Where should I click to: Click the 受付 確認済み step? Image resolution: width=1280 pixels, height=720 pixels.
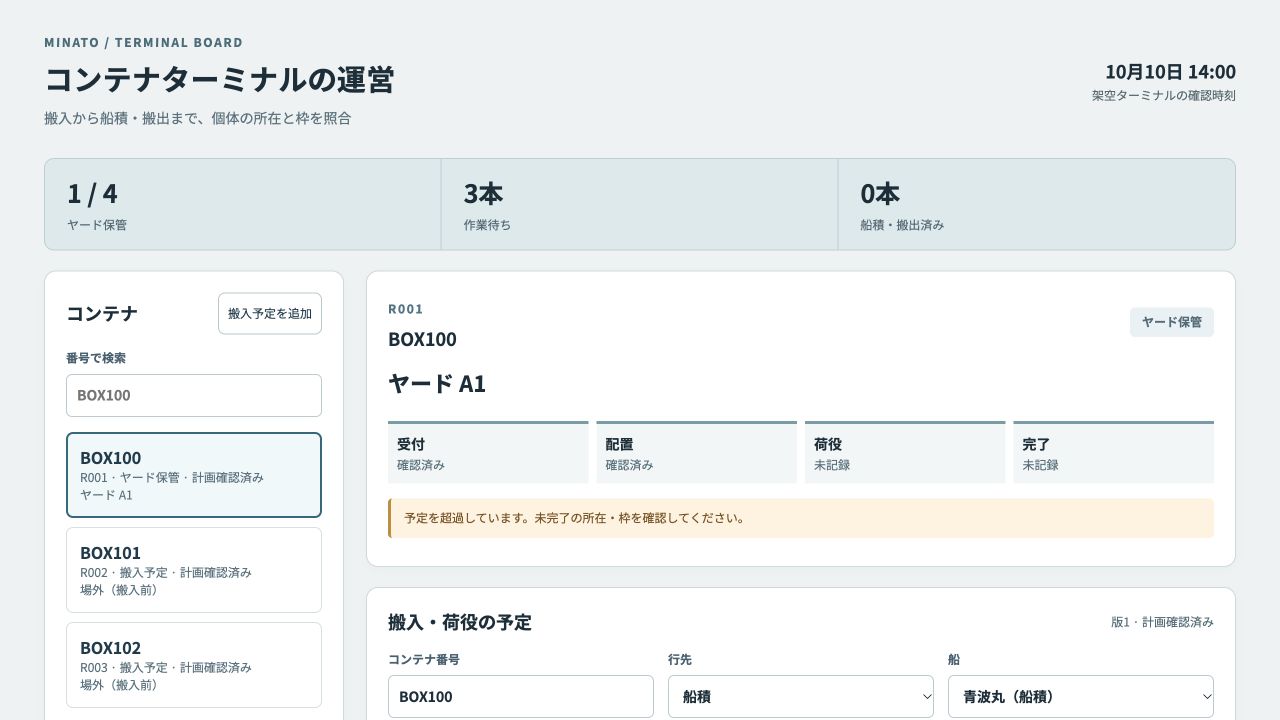click(488, 452)
